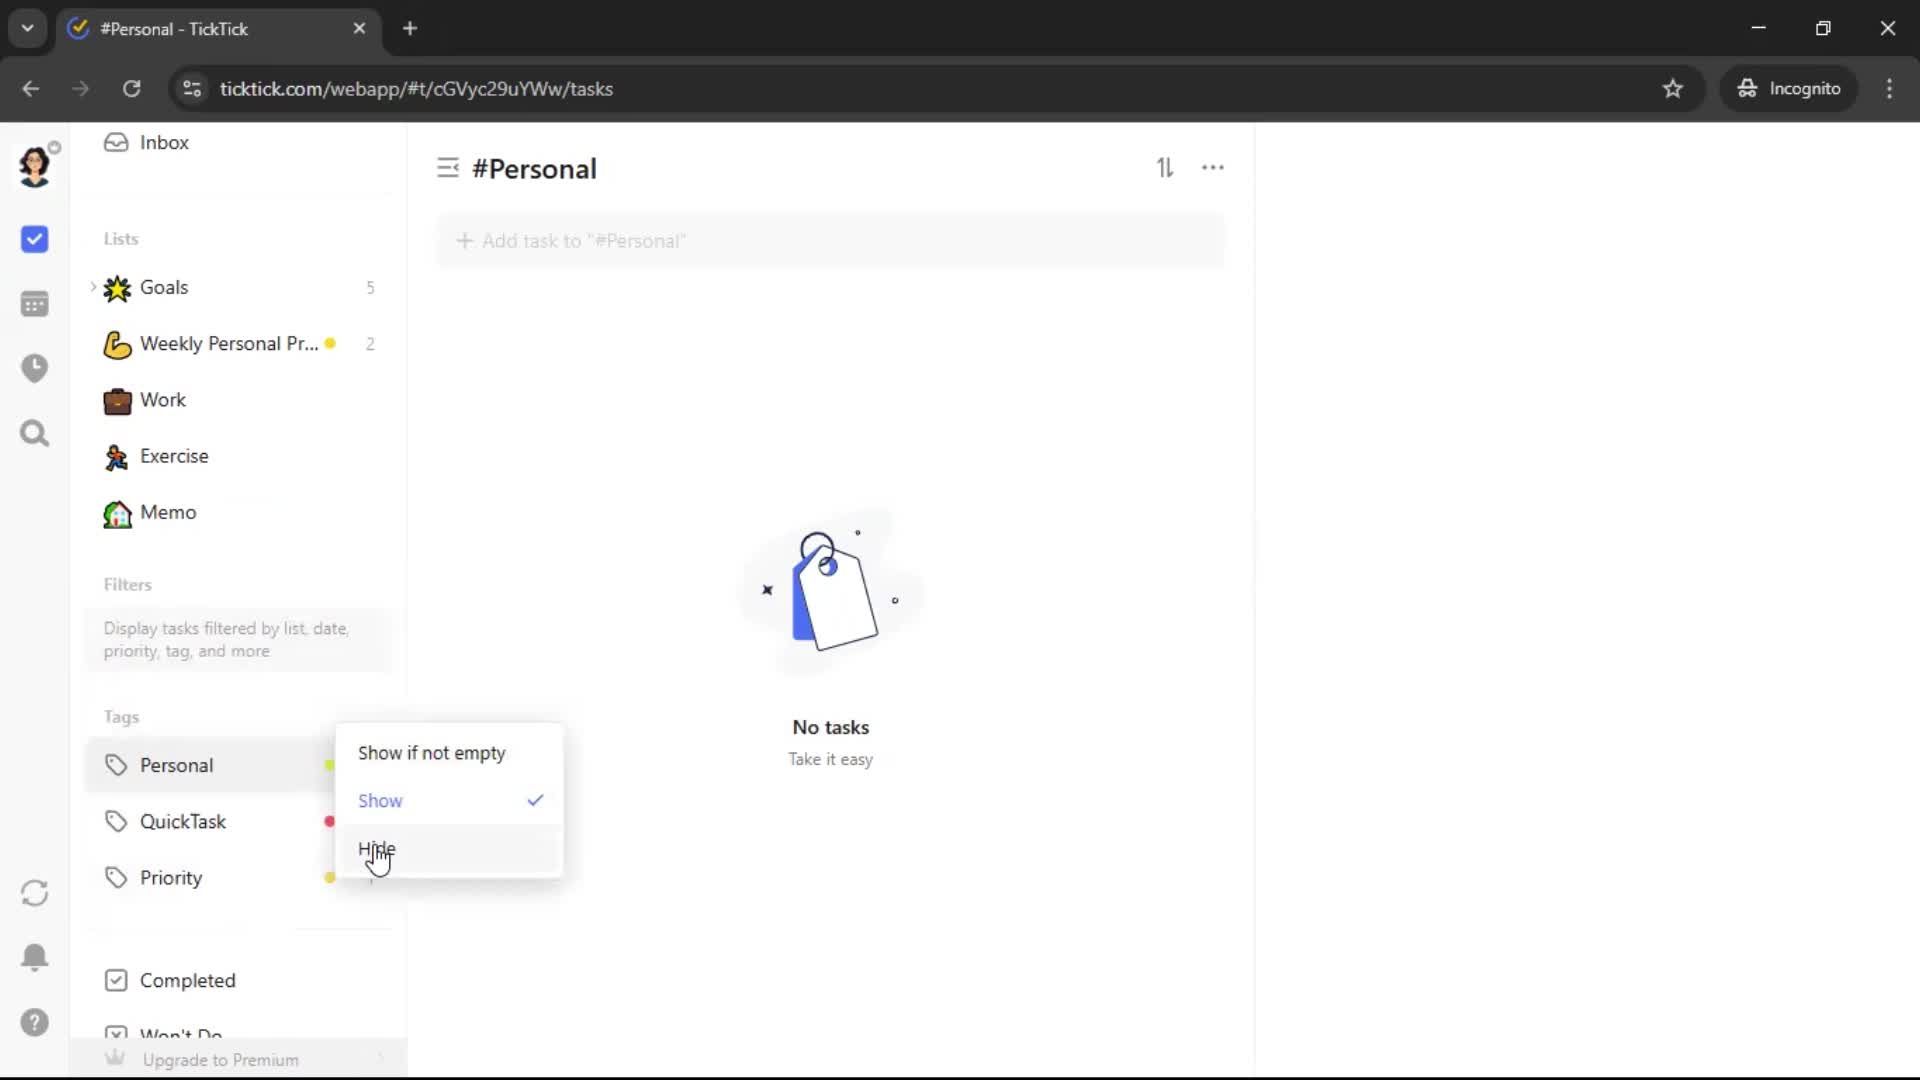Image resolution: width=1920 pixels, height=1080 pixels.
Task: Click the sort arrows icon in header
Action: pos(1165,168)
